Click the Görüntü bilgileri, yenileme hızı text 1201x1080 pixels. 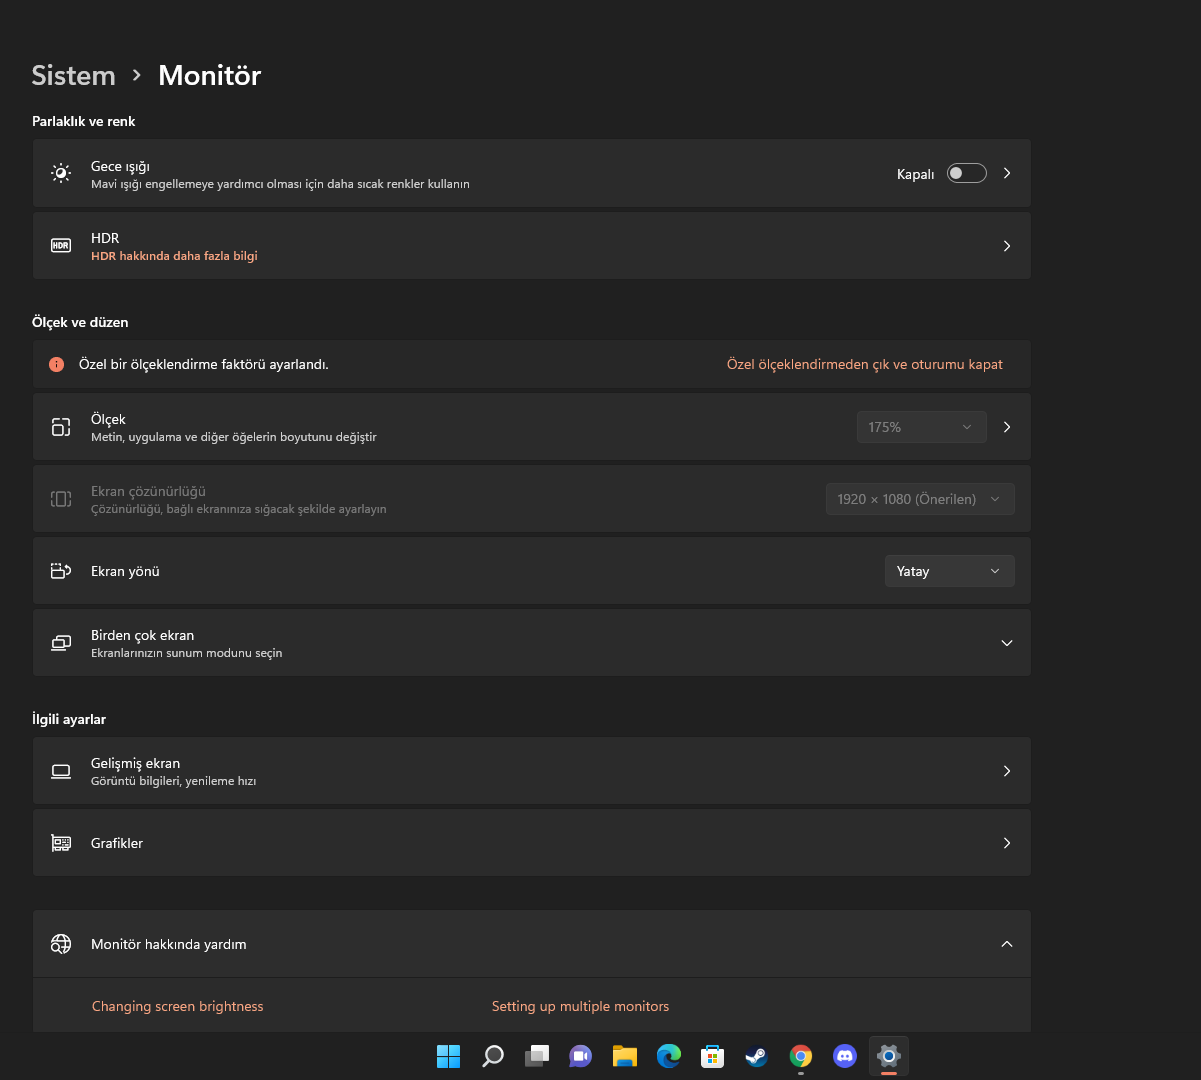tap(174, 781)
